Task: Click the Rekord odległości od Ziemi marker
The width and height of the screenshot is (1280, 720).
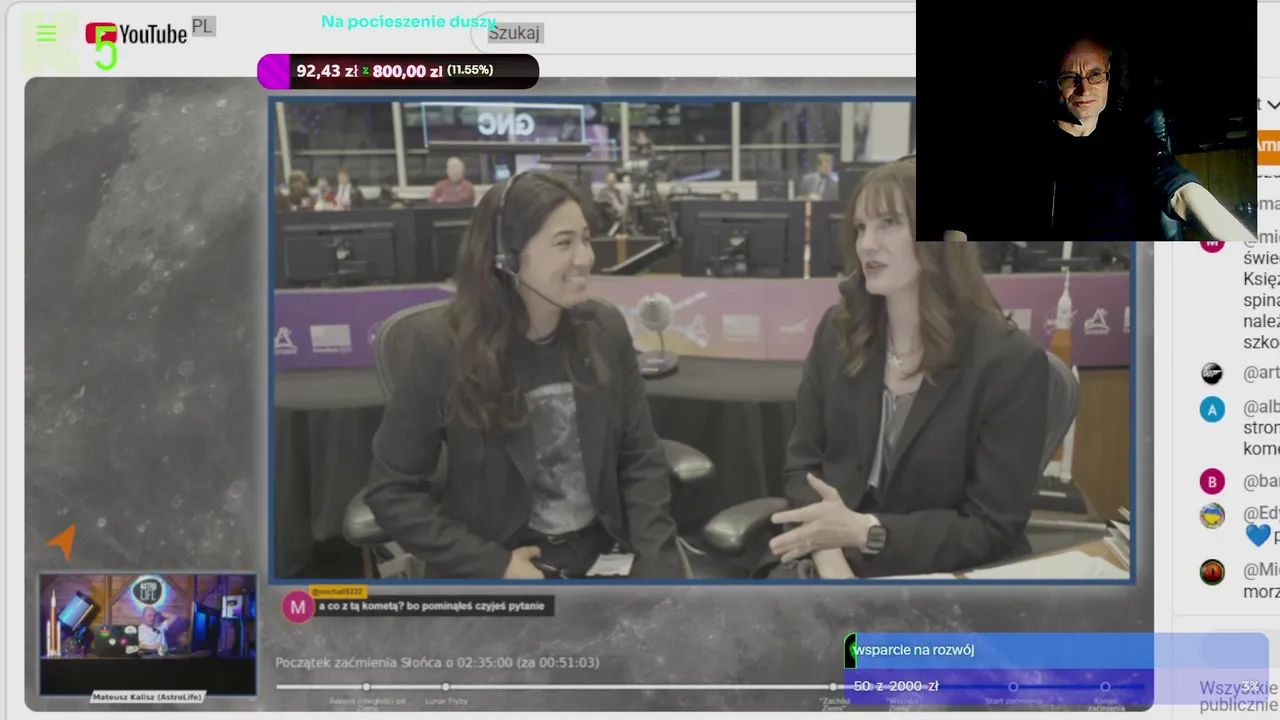Action: tap(367, 687)
